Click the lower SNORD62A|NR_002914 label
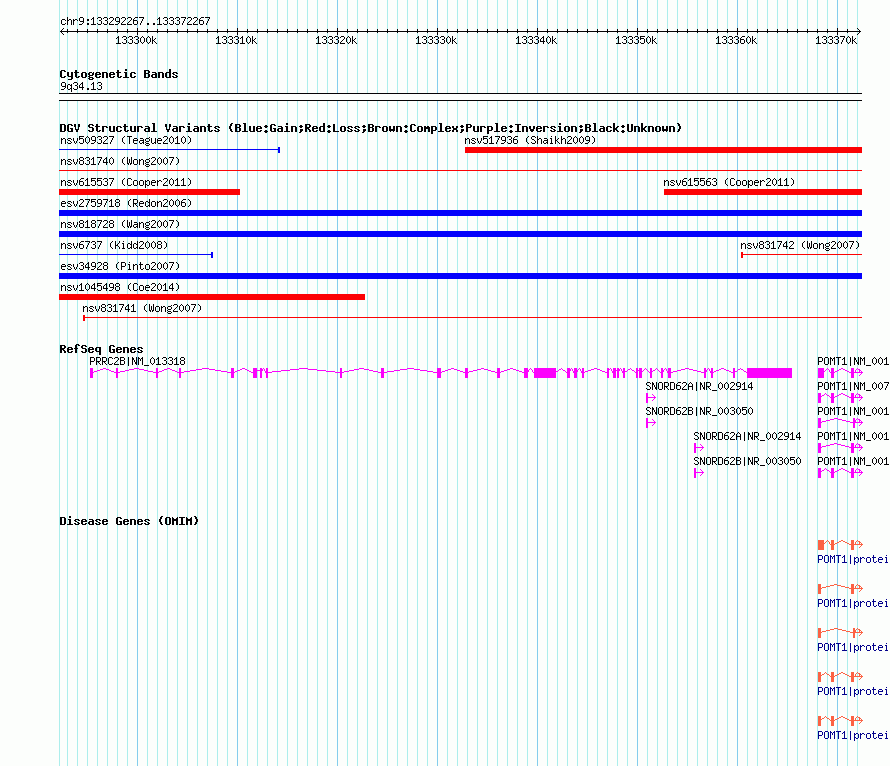 click(747, 436)
